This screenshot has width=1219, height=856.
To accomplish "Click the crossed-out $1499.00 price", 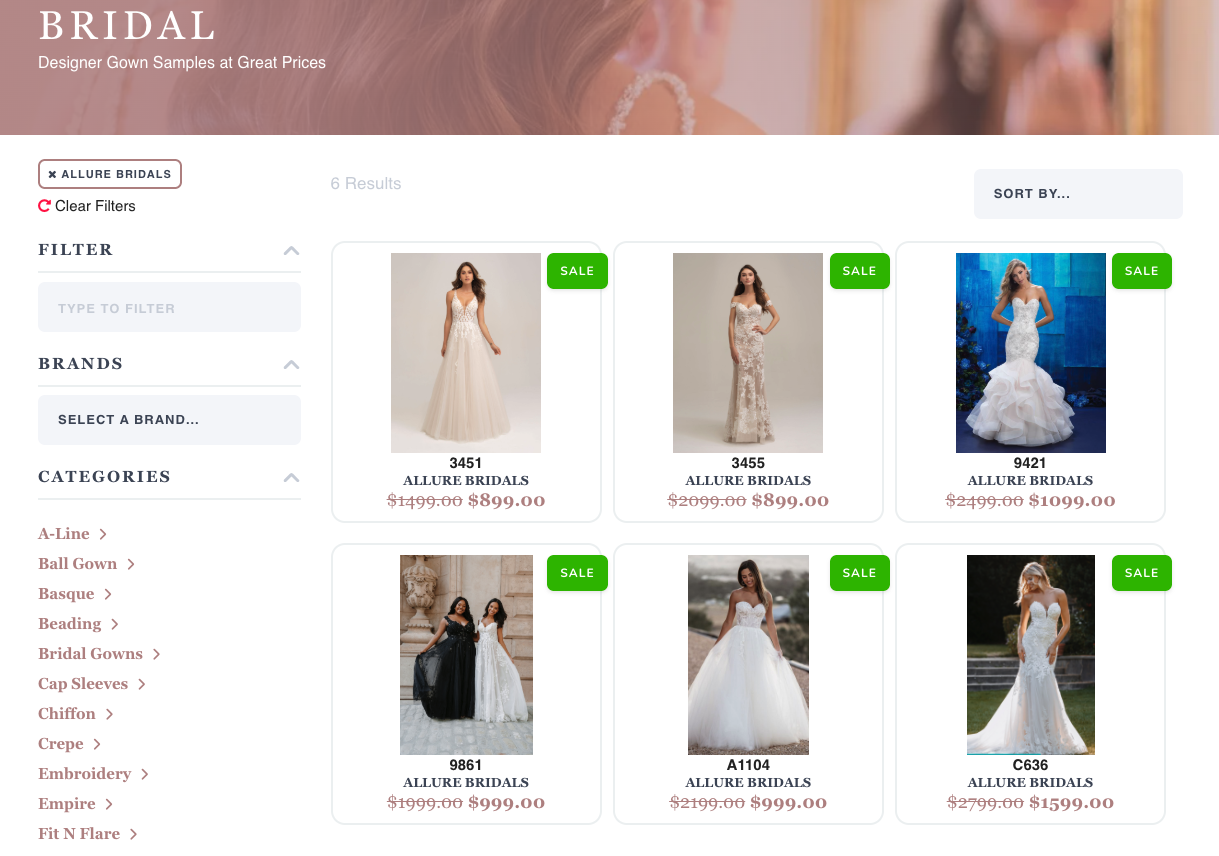I will [x=425, y=500].
